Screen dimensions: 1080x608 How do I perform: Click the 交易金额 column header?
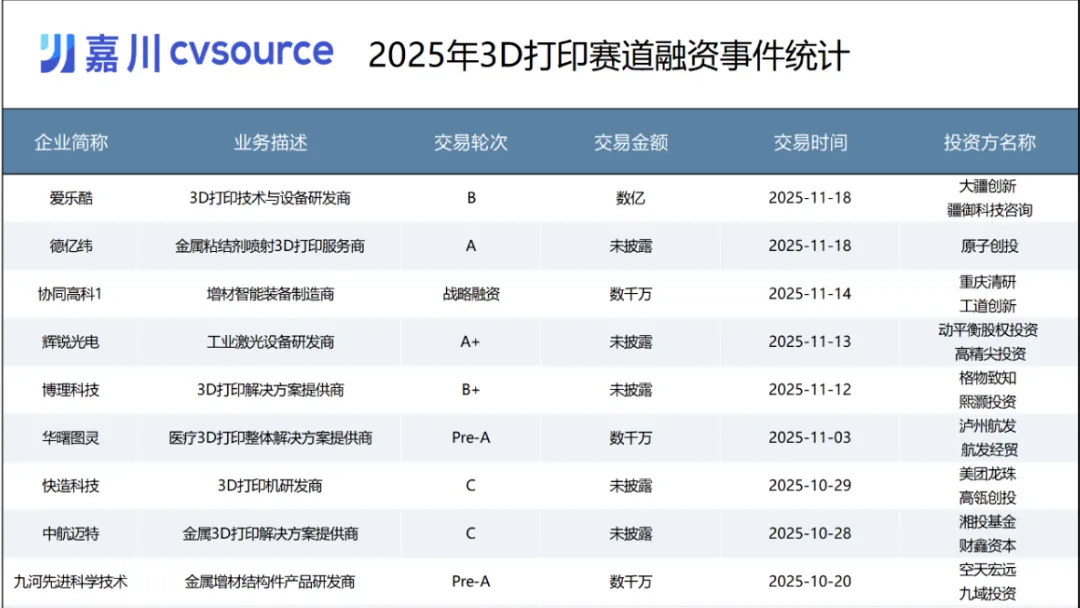[x=631, y=143]
